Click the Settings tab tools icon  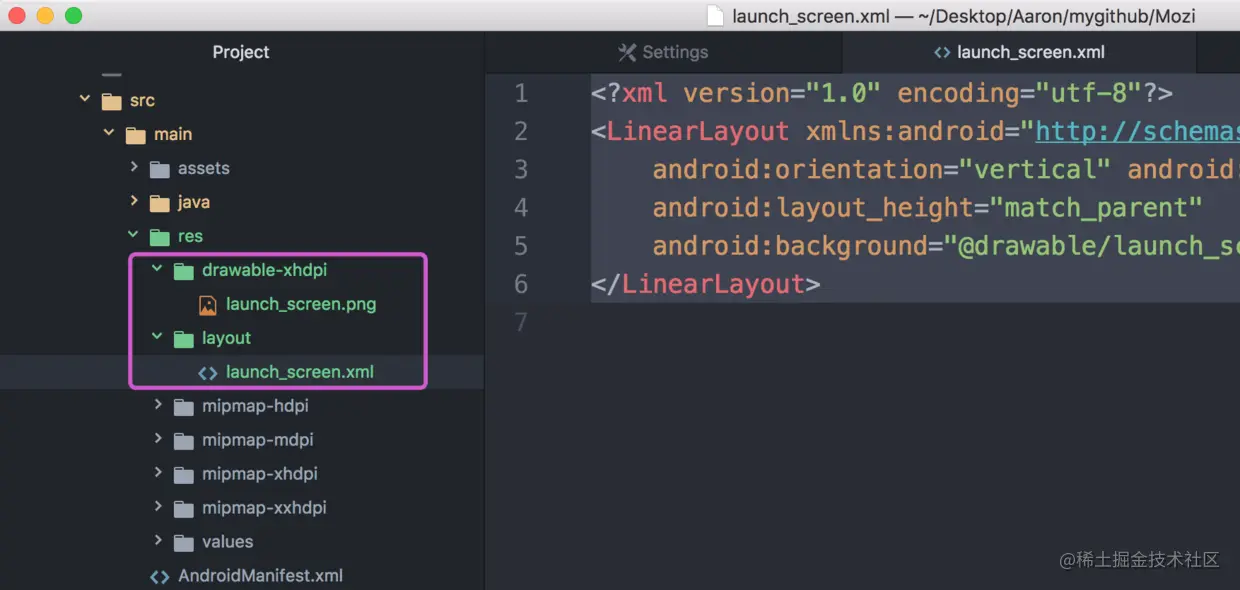pos(627,52)
